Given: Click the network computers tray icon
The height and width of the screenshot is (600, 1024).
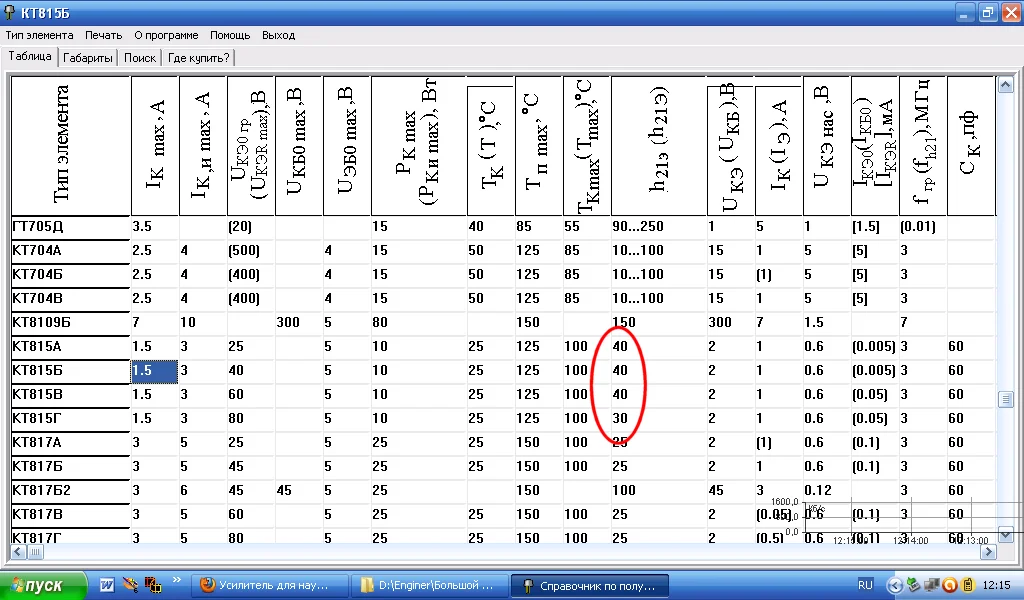Looking at the screenshot, I should [932, 586].
